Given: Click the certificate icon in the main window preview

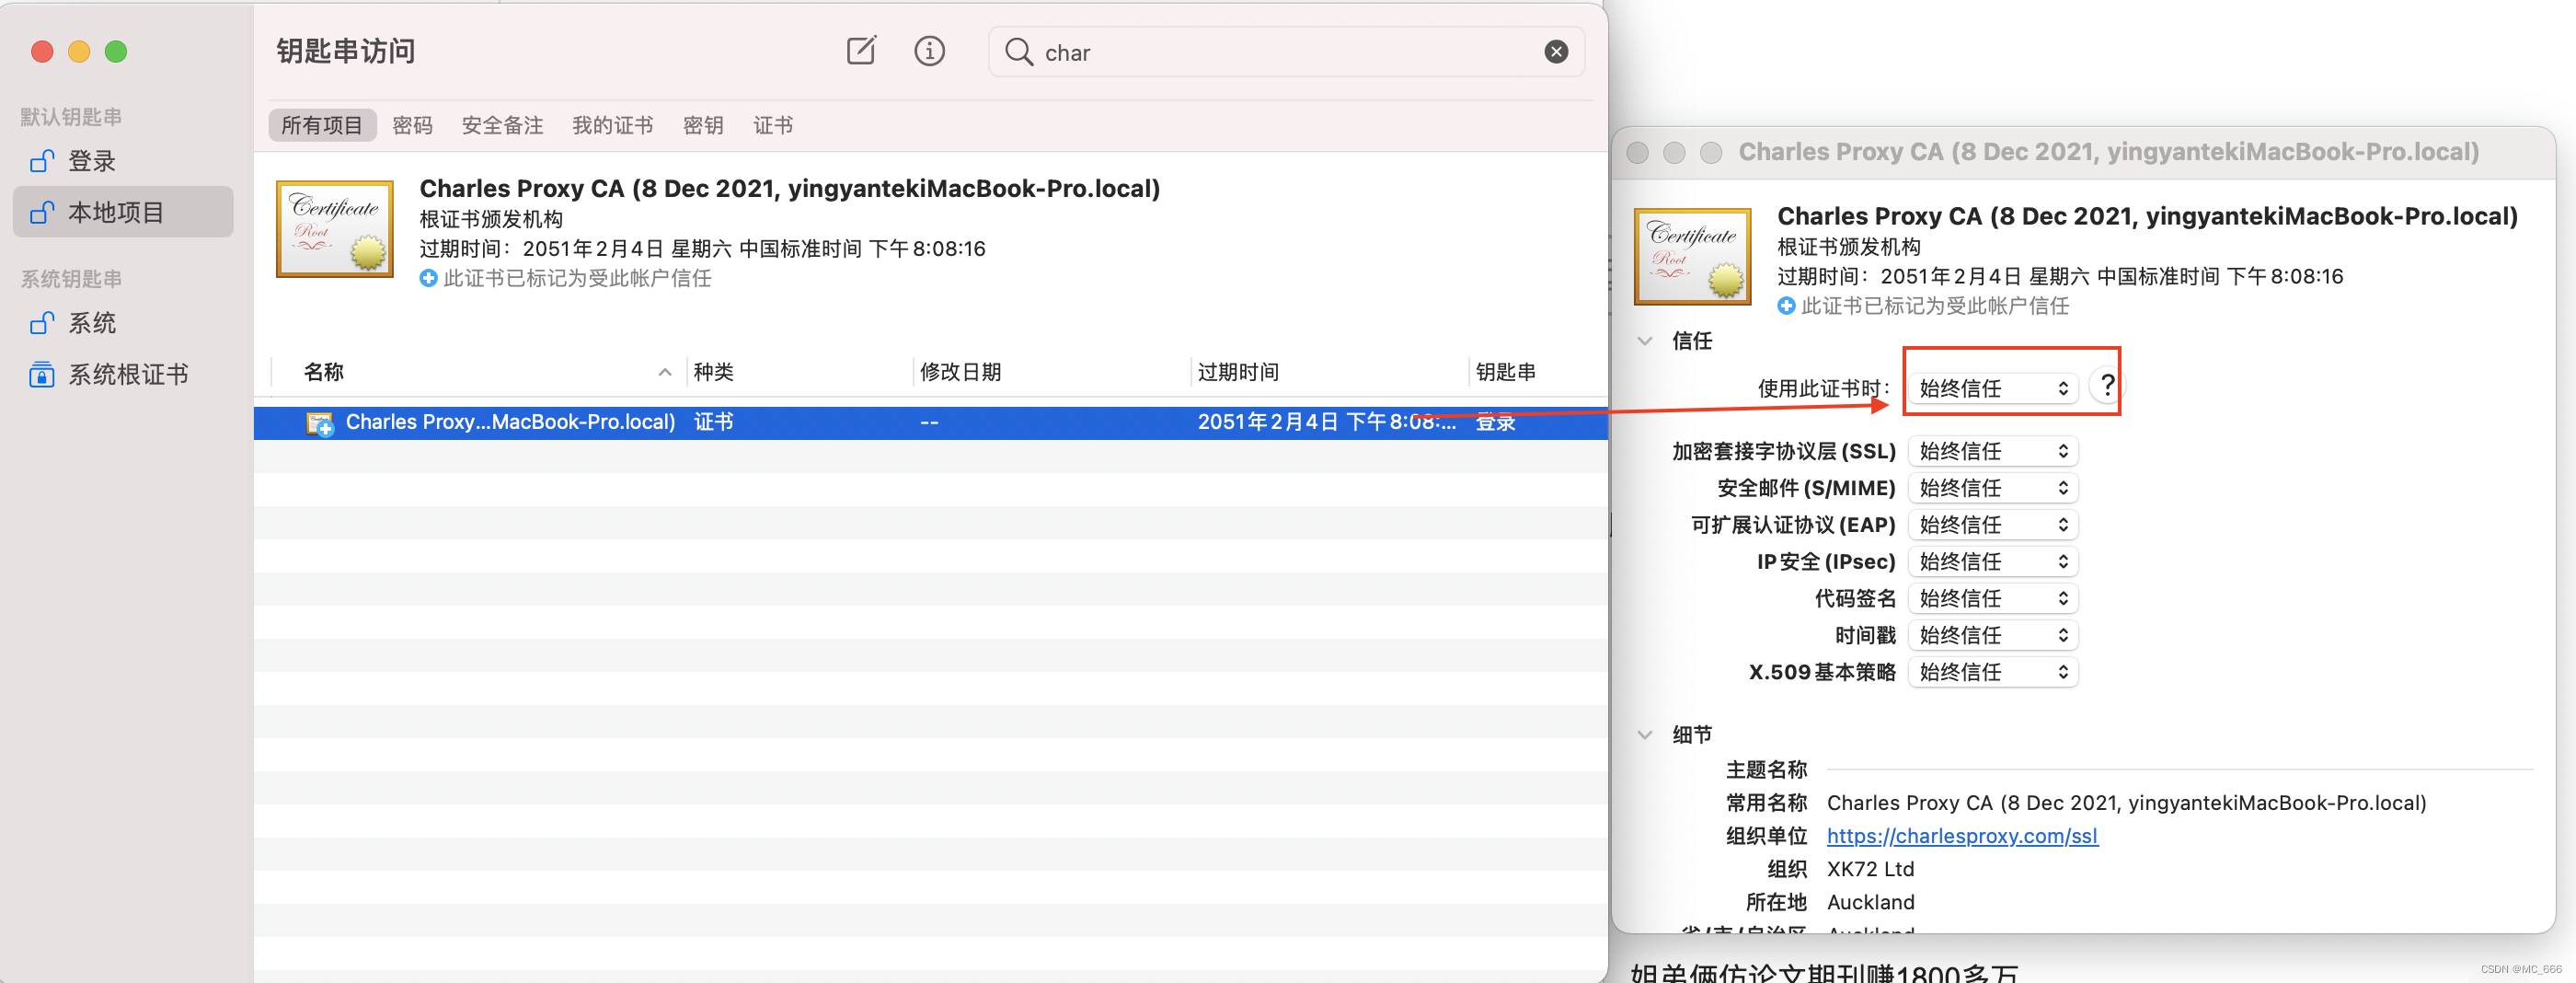Looking at the screenshot, I should pos(335,229).
